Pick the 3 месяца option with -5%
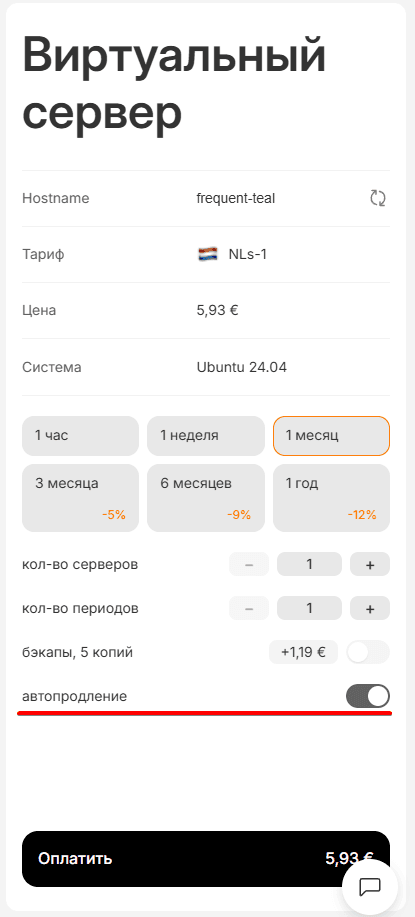This screenshot has height=917, width=415. tap(81, 498)
